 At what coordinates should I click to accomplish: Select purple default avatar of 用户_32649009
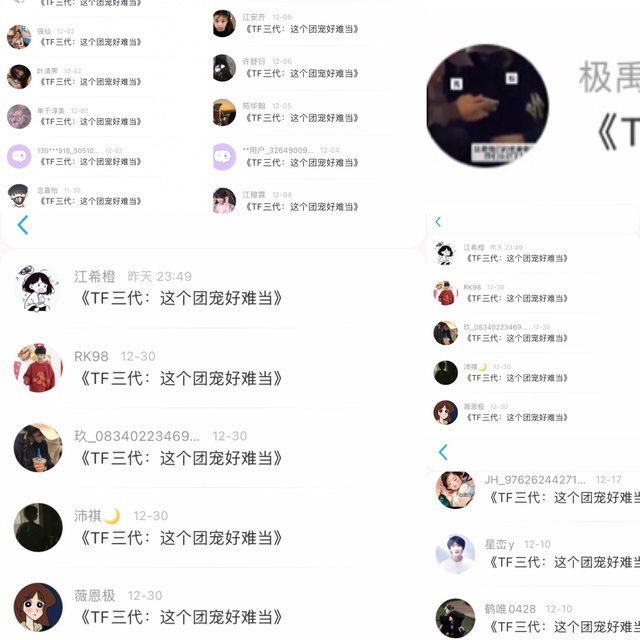tap(224, 157)
